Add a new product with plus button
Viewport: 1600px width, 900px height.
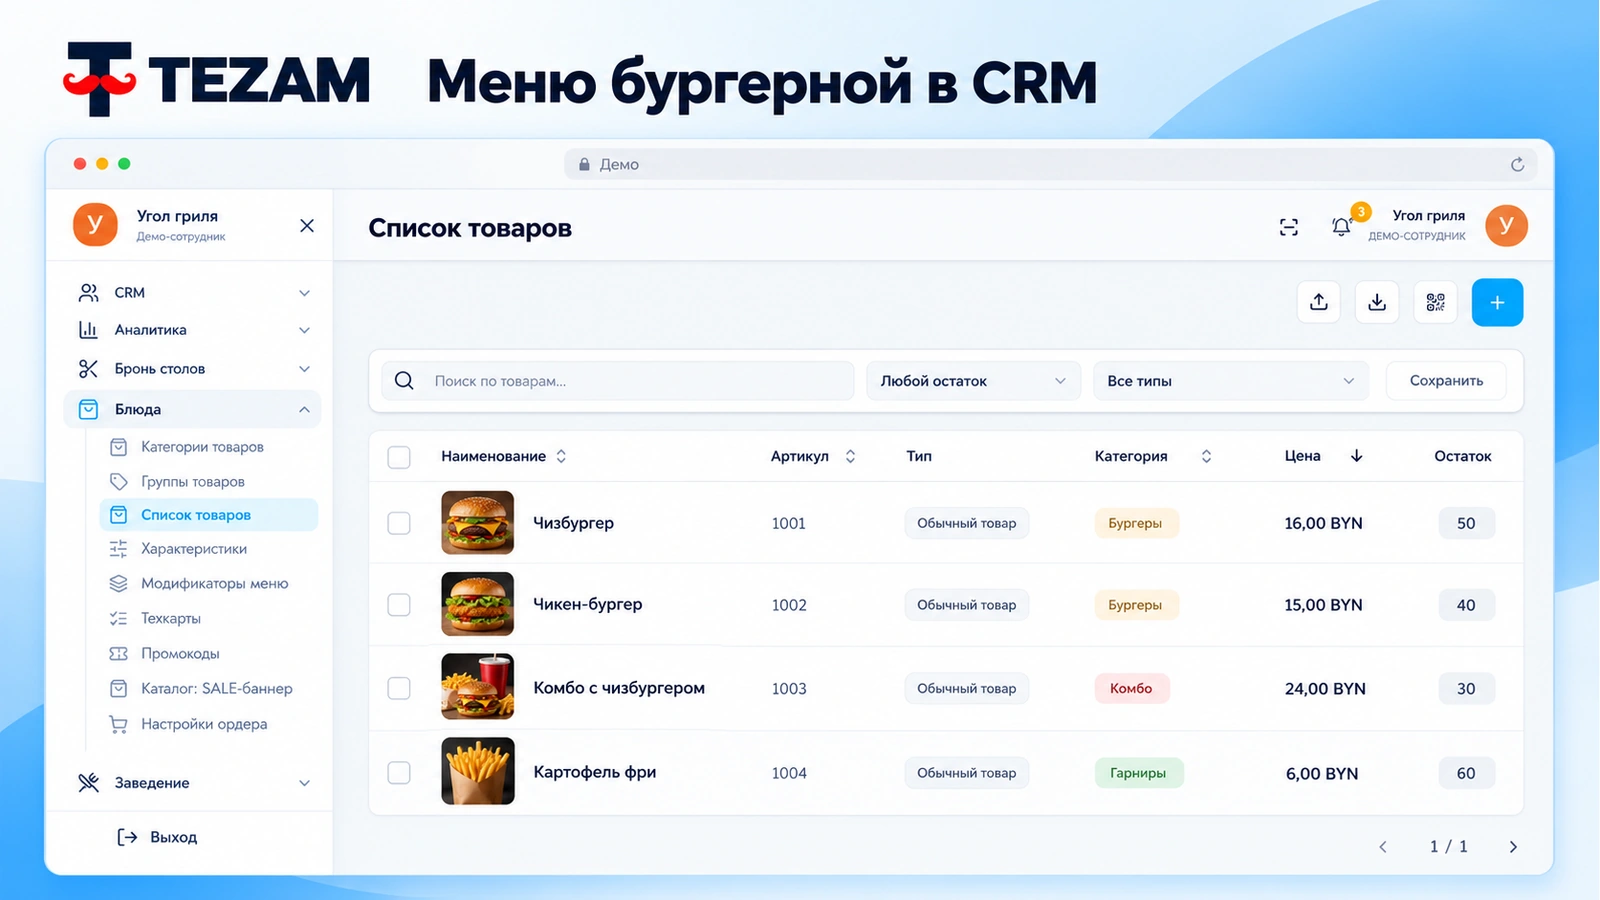(1497, 302)
